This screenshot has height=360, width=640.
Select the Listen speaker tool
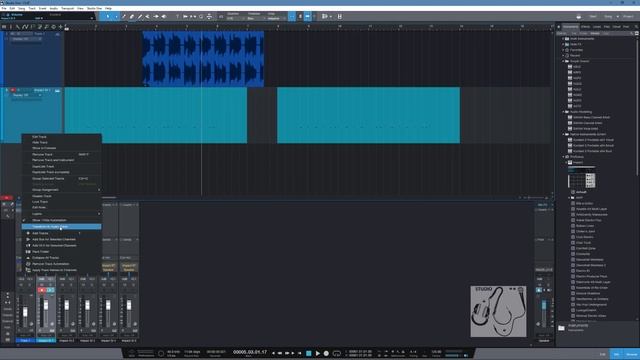coord(164,16)
